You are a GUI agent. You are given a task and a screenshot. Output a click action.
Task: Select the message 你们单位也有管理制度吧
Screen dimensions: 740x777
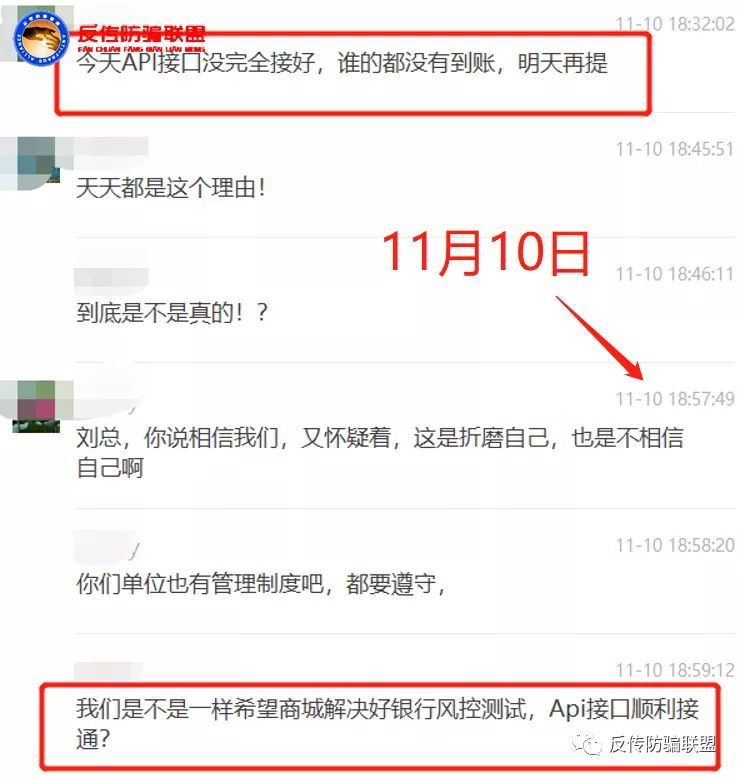coord(261,583)
